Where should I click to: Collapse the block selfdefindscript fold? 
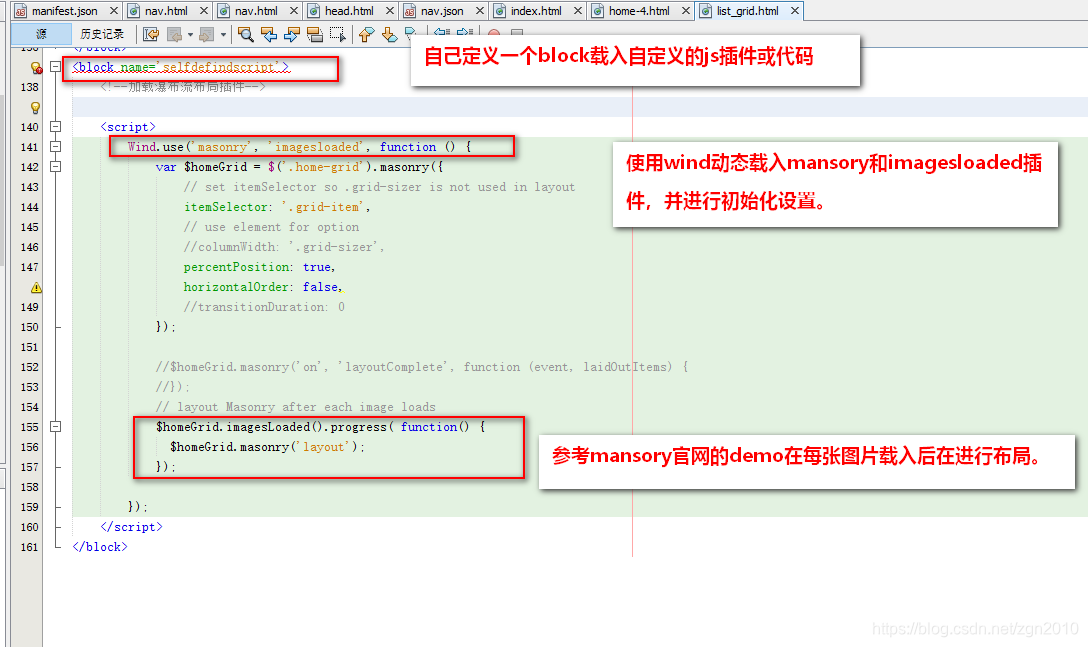(56, 67)
